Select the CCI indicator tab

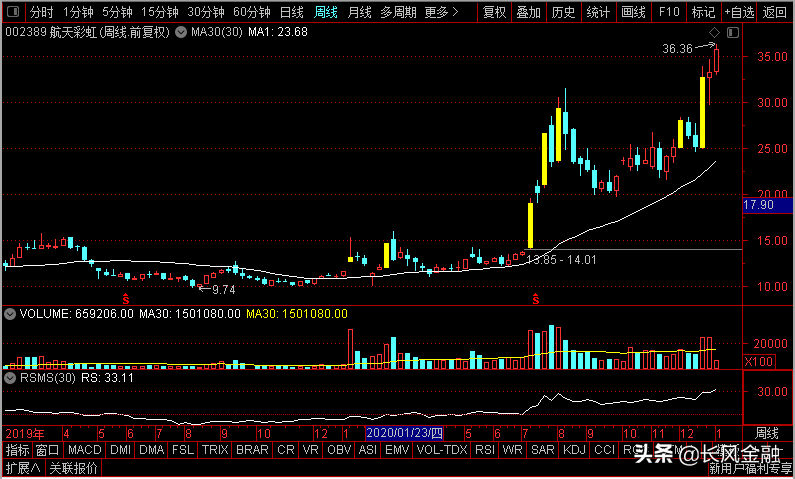604,450
